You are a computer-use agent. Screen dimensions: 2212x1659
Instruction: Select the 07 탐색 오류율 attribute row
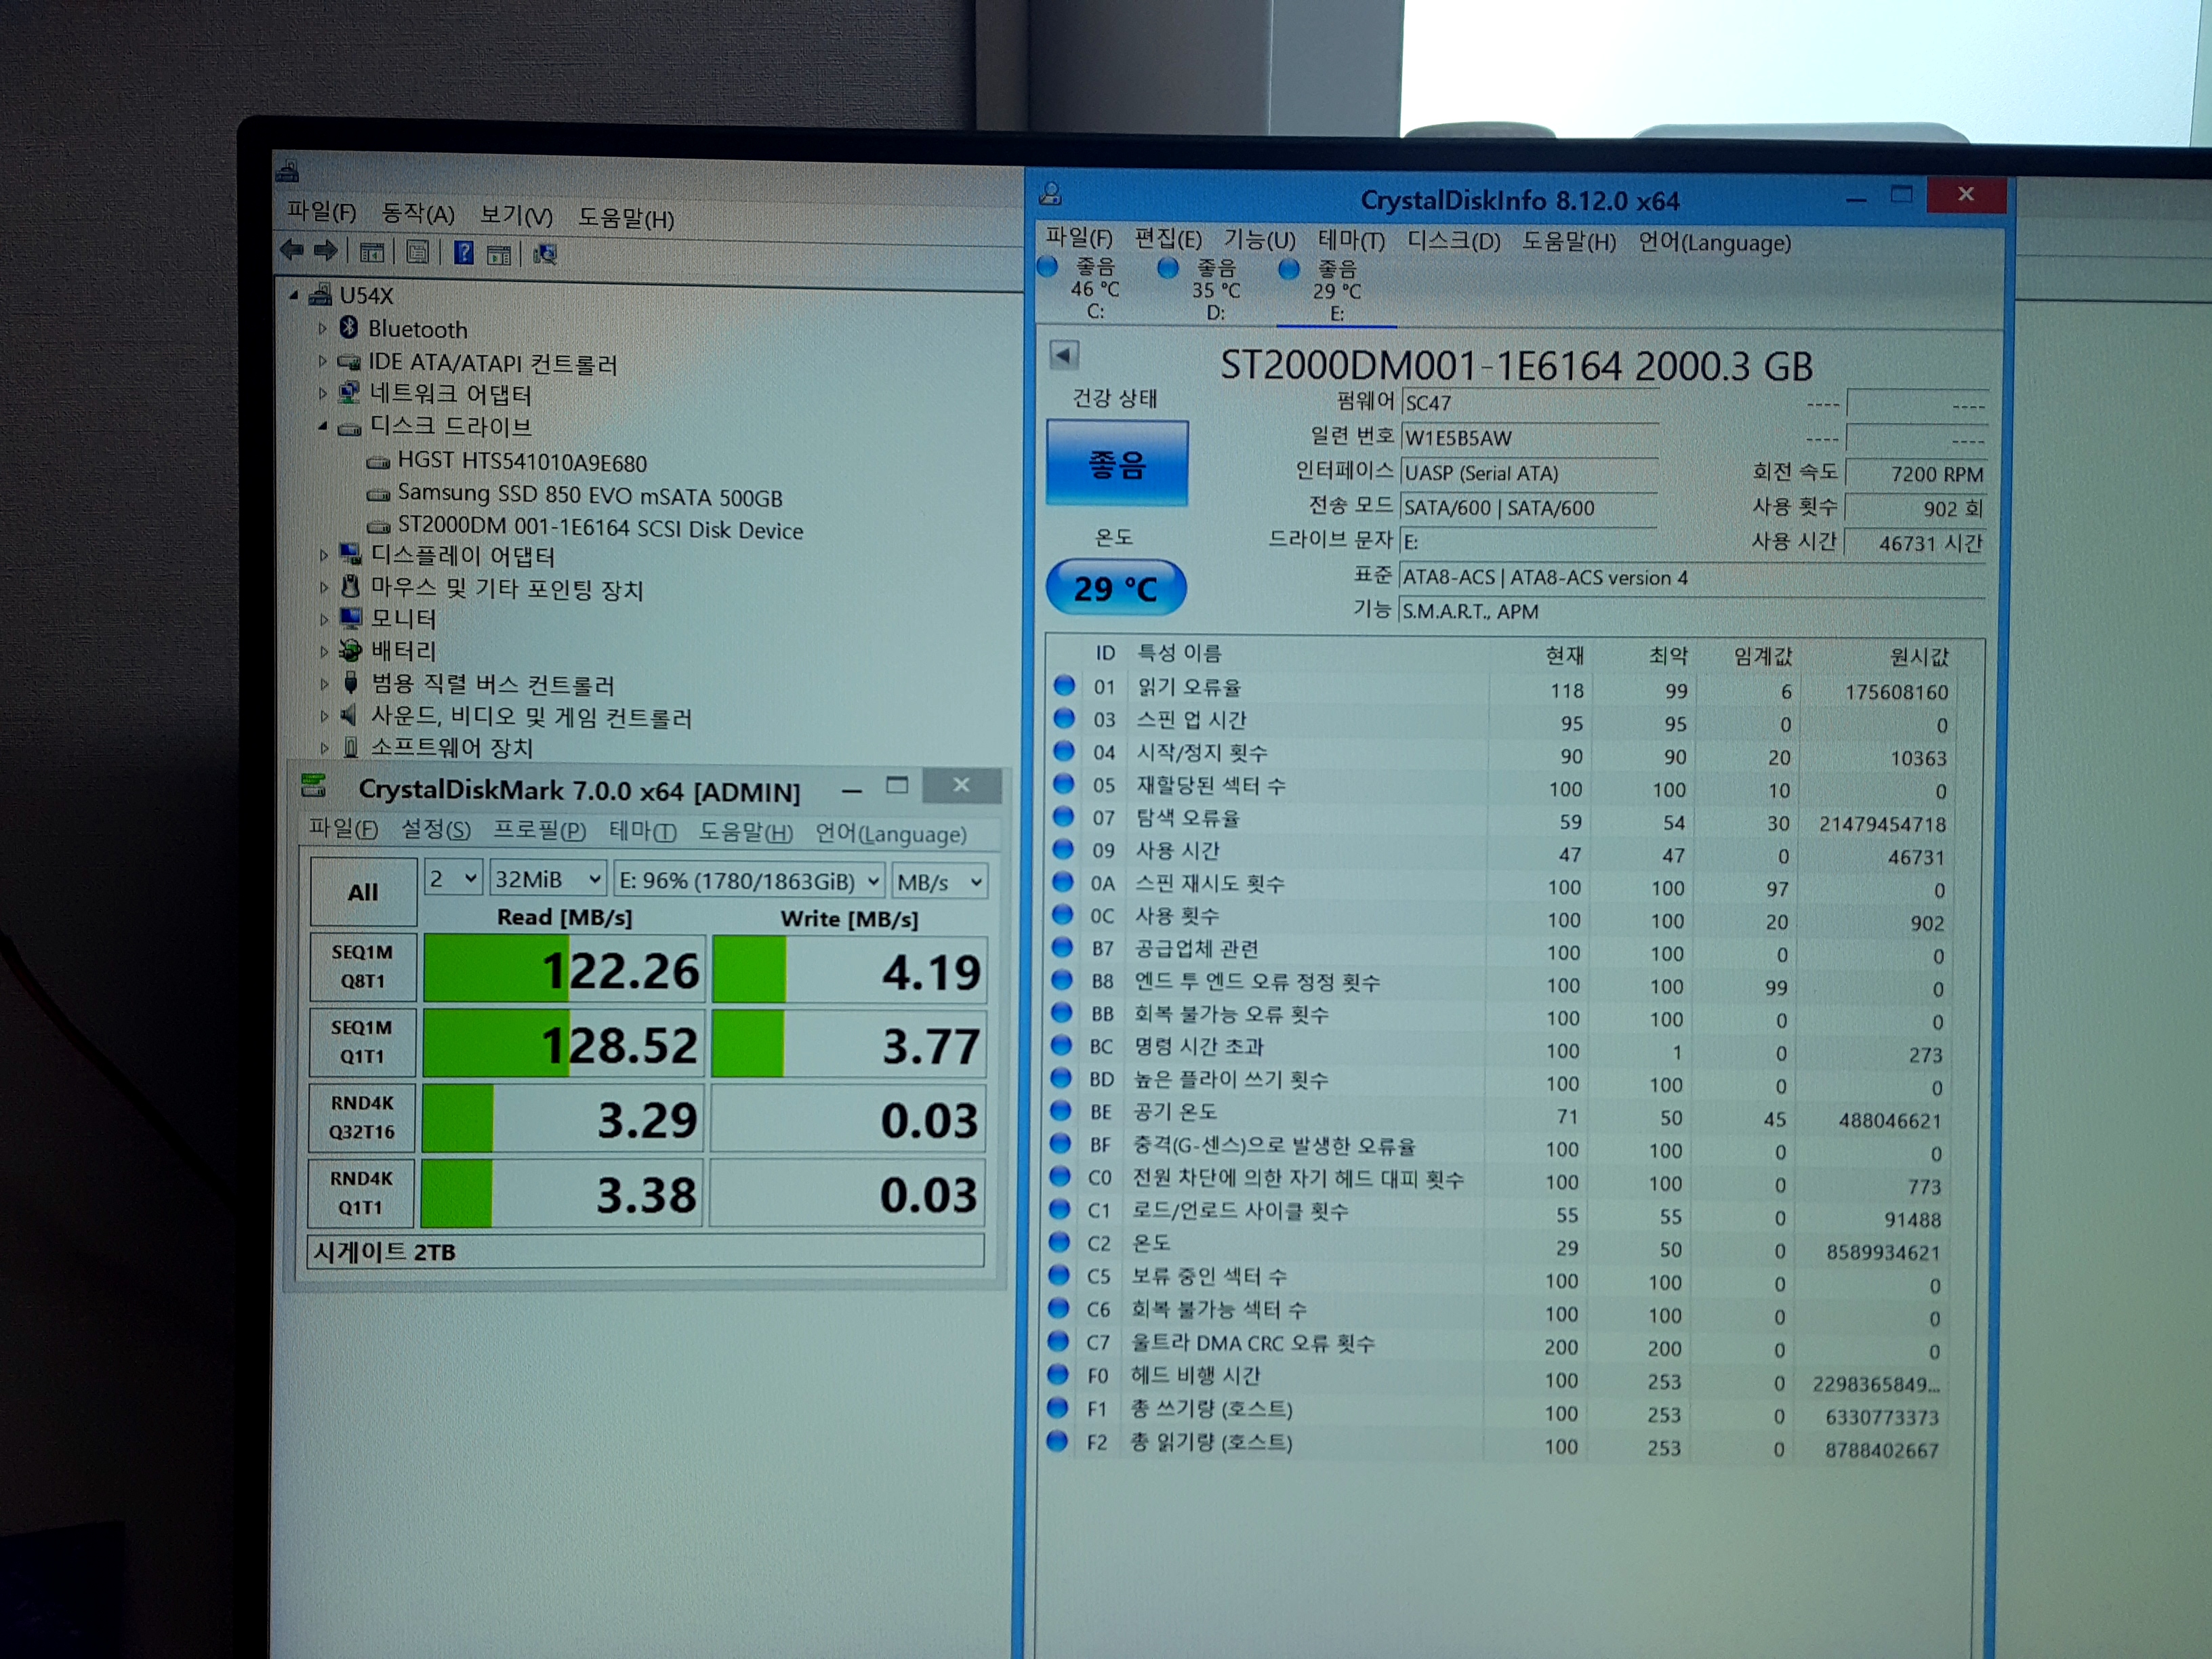pyautogui.click(x=1502, y=821)
